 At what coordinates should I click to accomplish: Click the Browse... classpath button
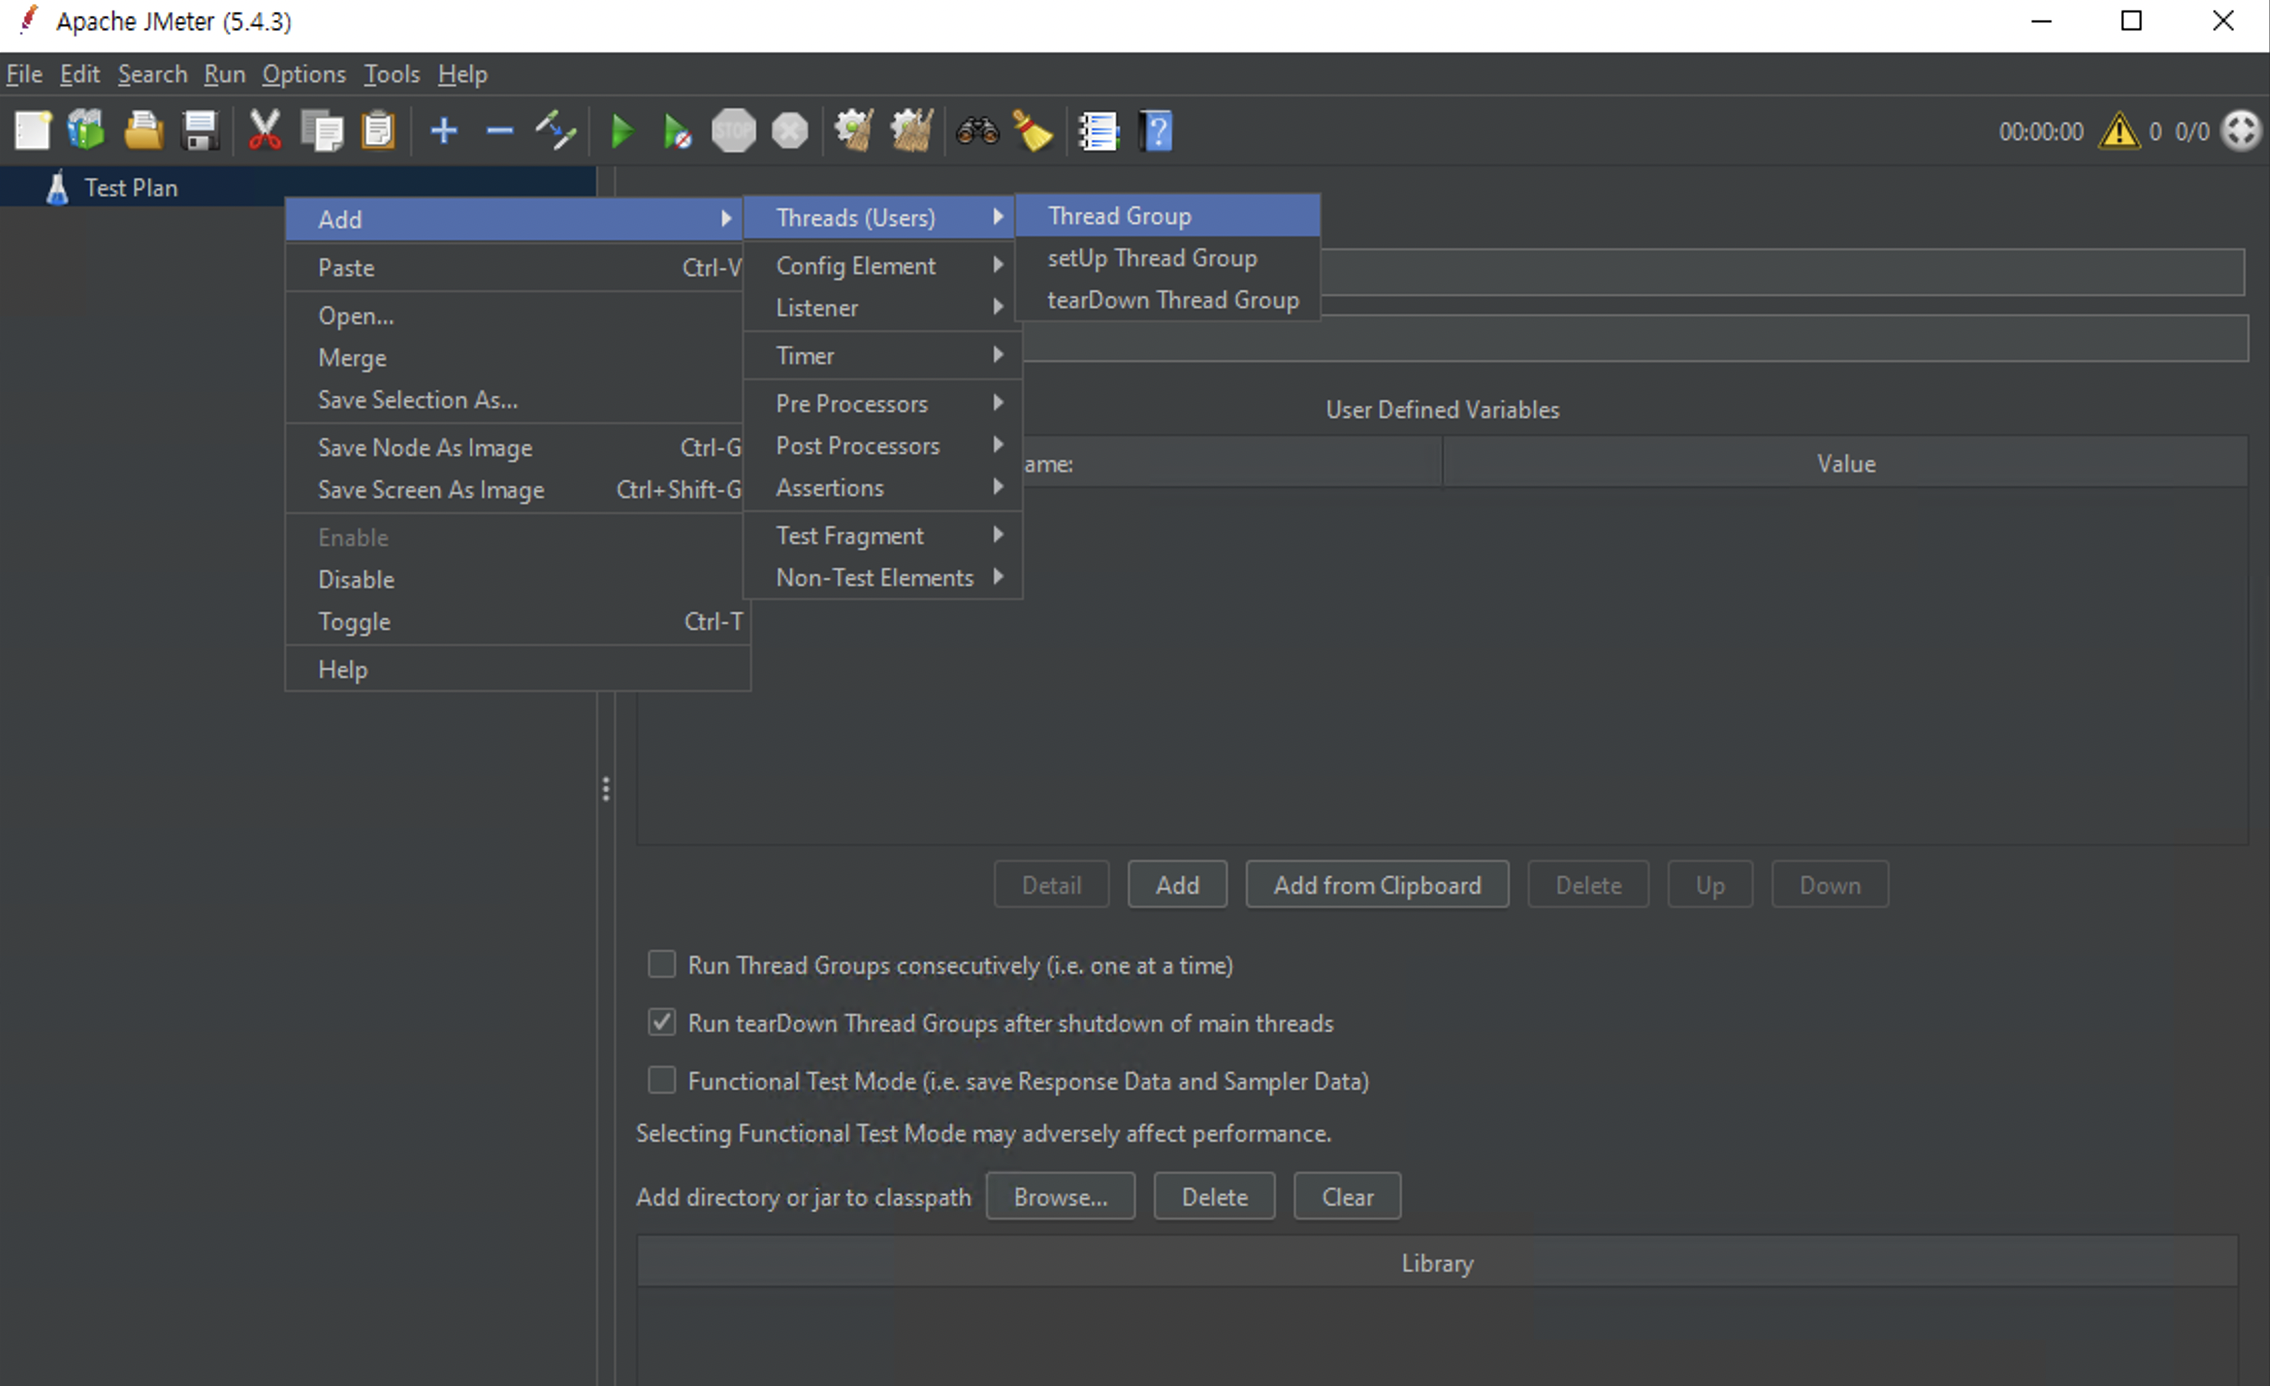1060,1196
